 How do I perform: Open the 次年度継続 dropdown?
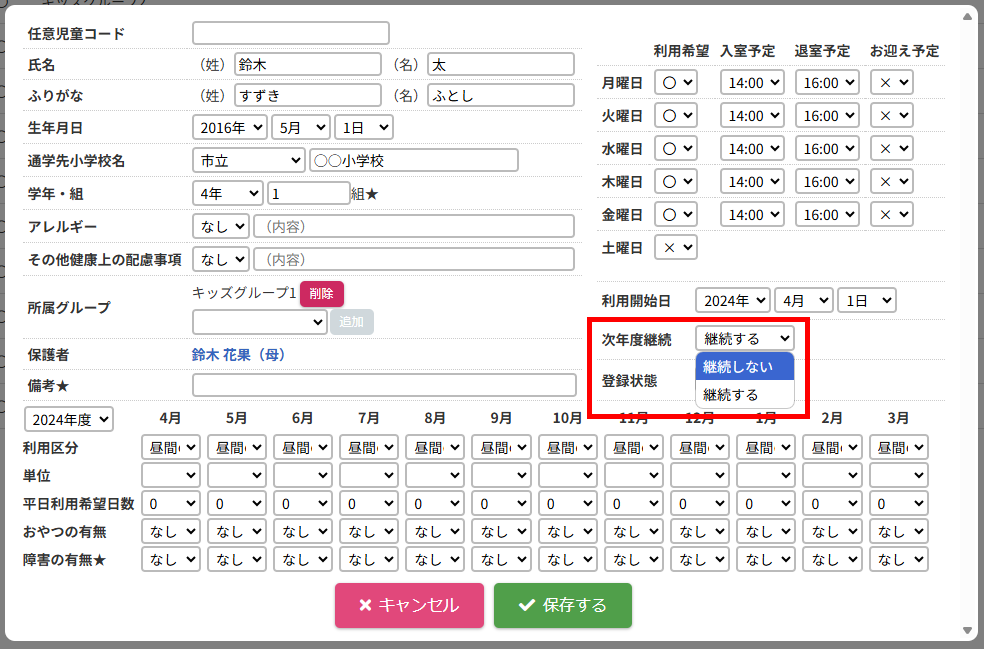pos(744,339)
